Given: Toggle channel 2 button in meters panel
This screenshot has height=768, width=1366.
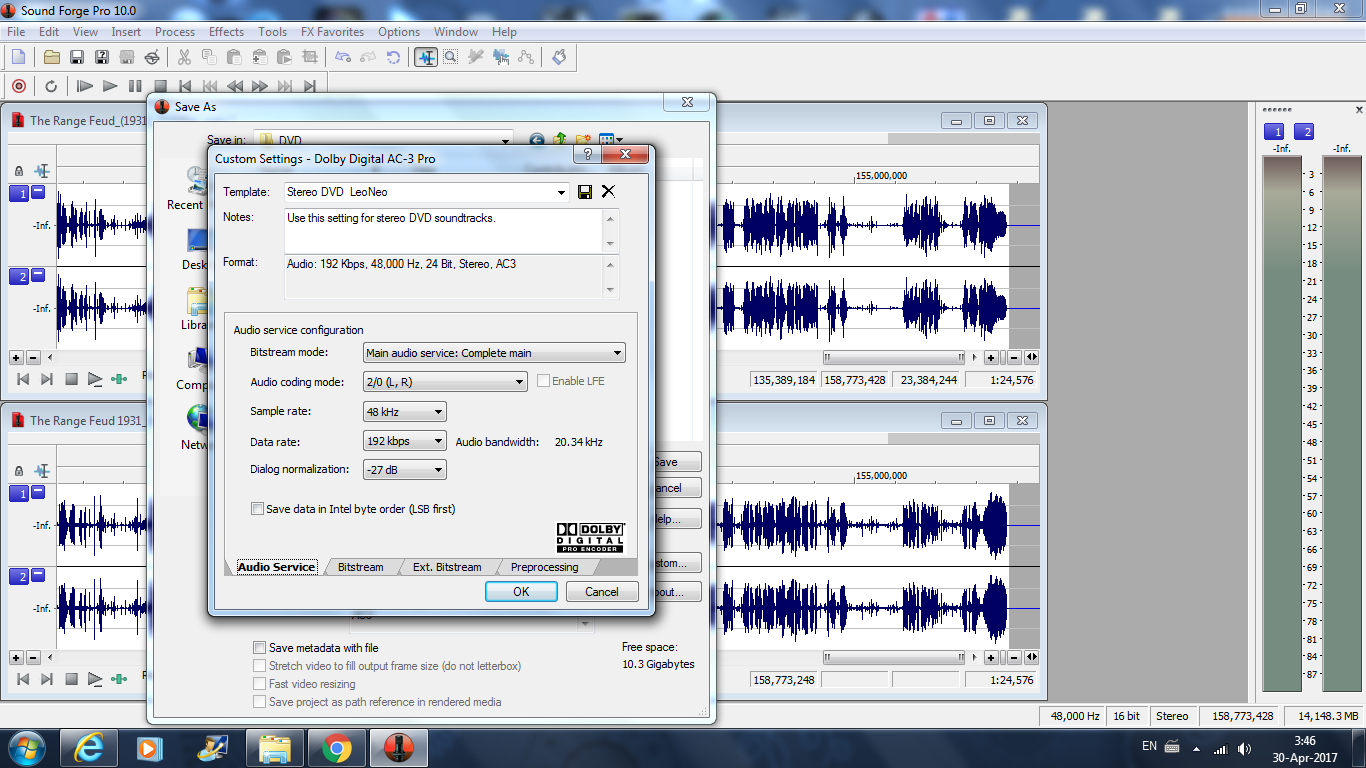Looking at the screenshot, I should pyautogui.click(x=1304, y=132).
